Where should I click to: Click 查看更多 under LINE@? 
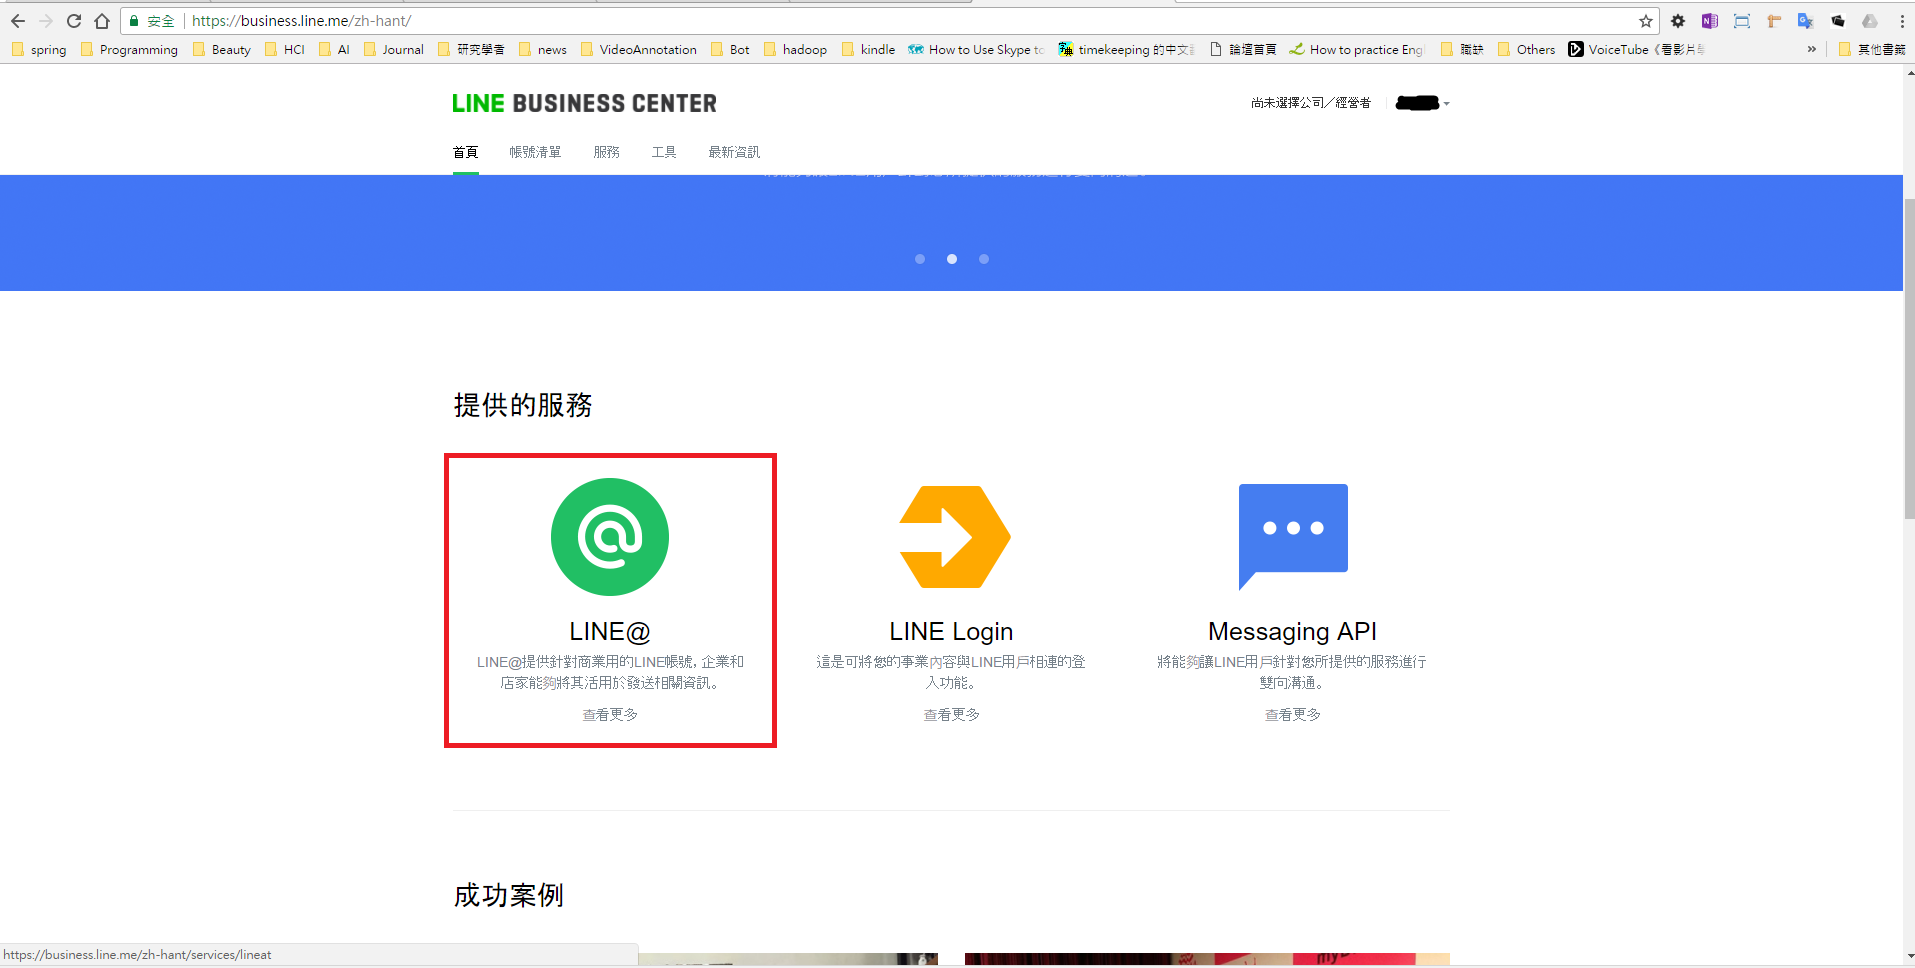610,714
